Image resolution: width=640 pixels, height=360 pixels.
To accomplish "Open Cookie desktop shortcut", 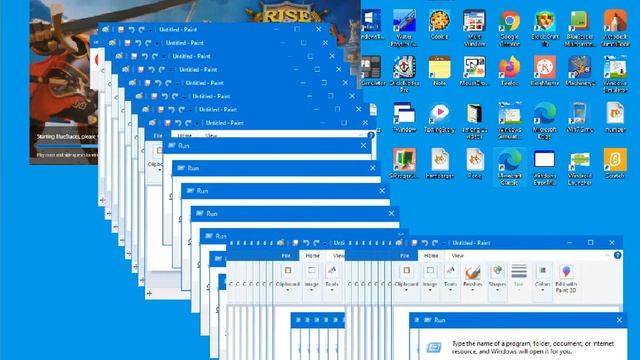I will (x=439, y=24).
